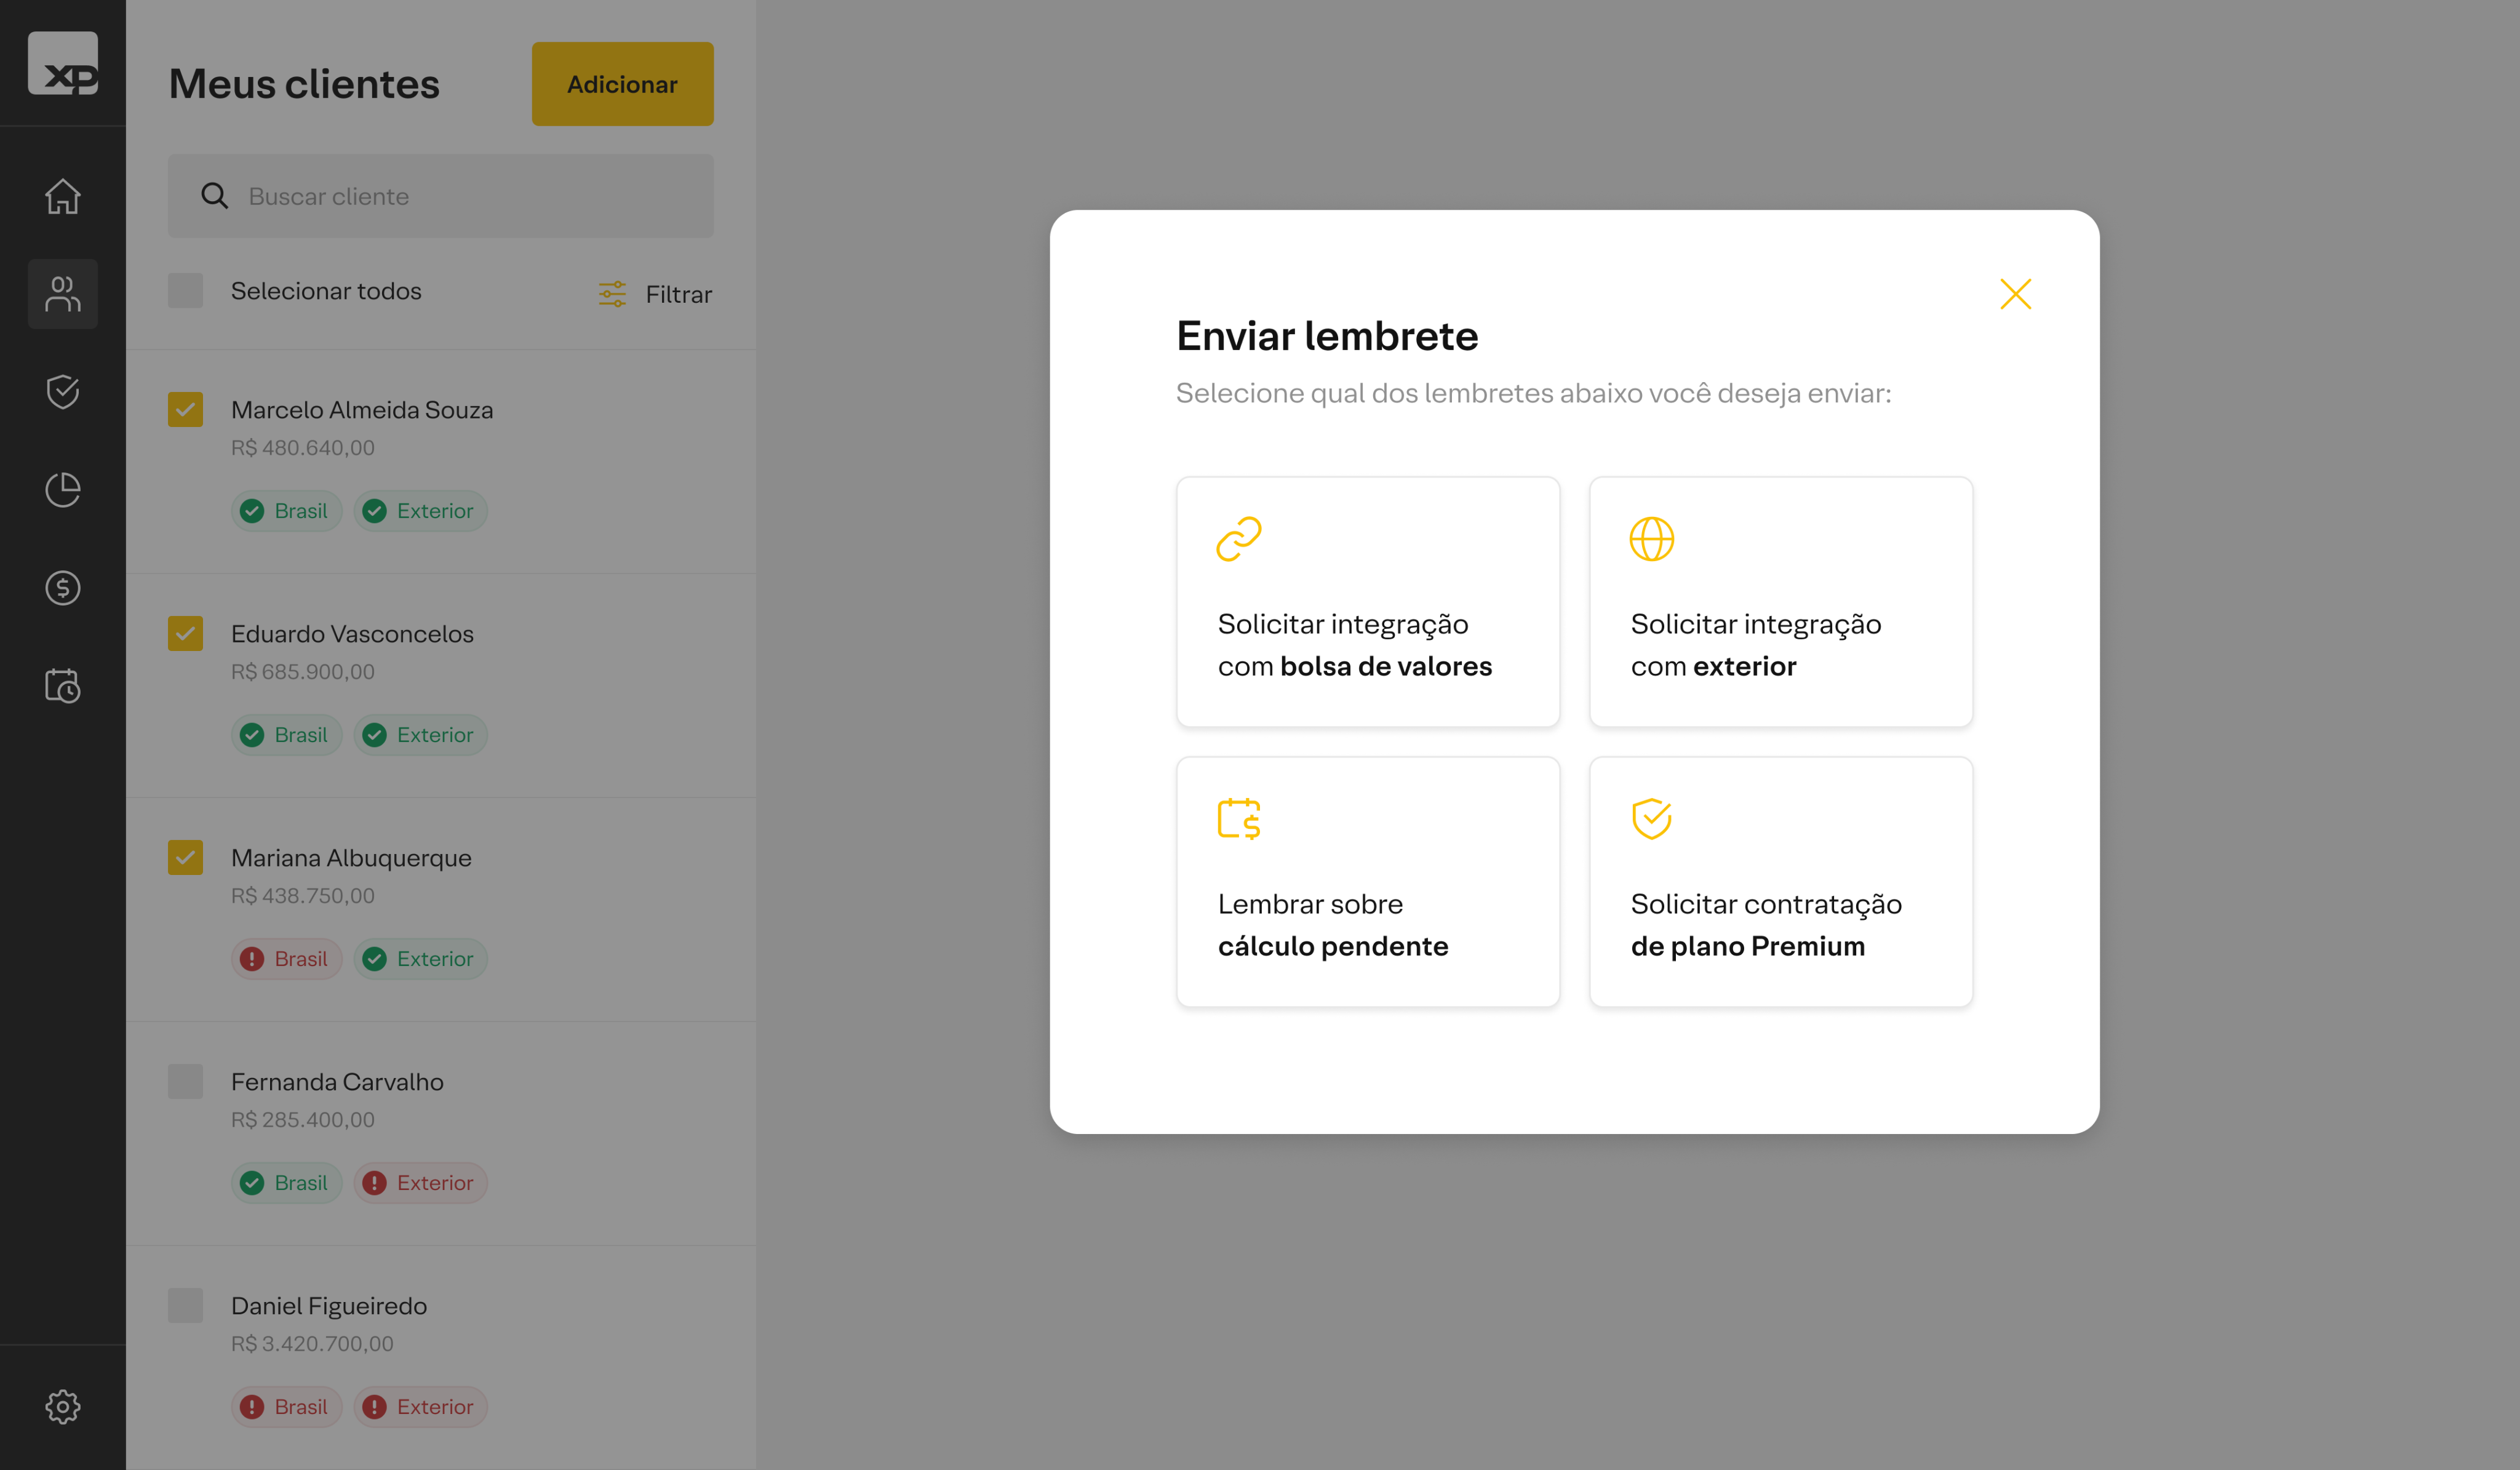
Task: Check the Fernanda Carvalho checkbox
Action: pyautogui.click(x=185, y=1081)
